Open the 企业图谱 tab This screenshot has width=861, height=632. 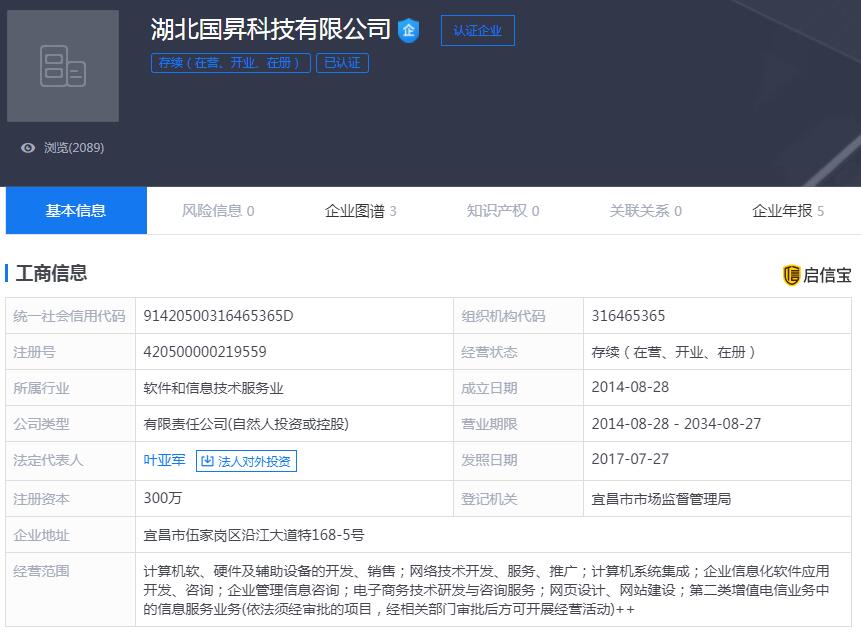tap(360, 211)
